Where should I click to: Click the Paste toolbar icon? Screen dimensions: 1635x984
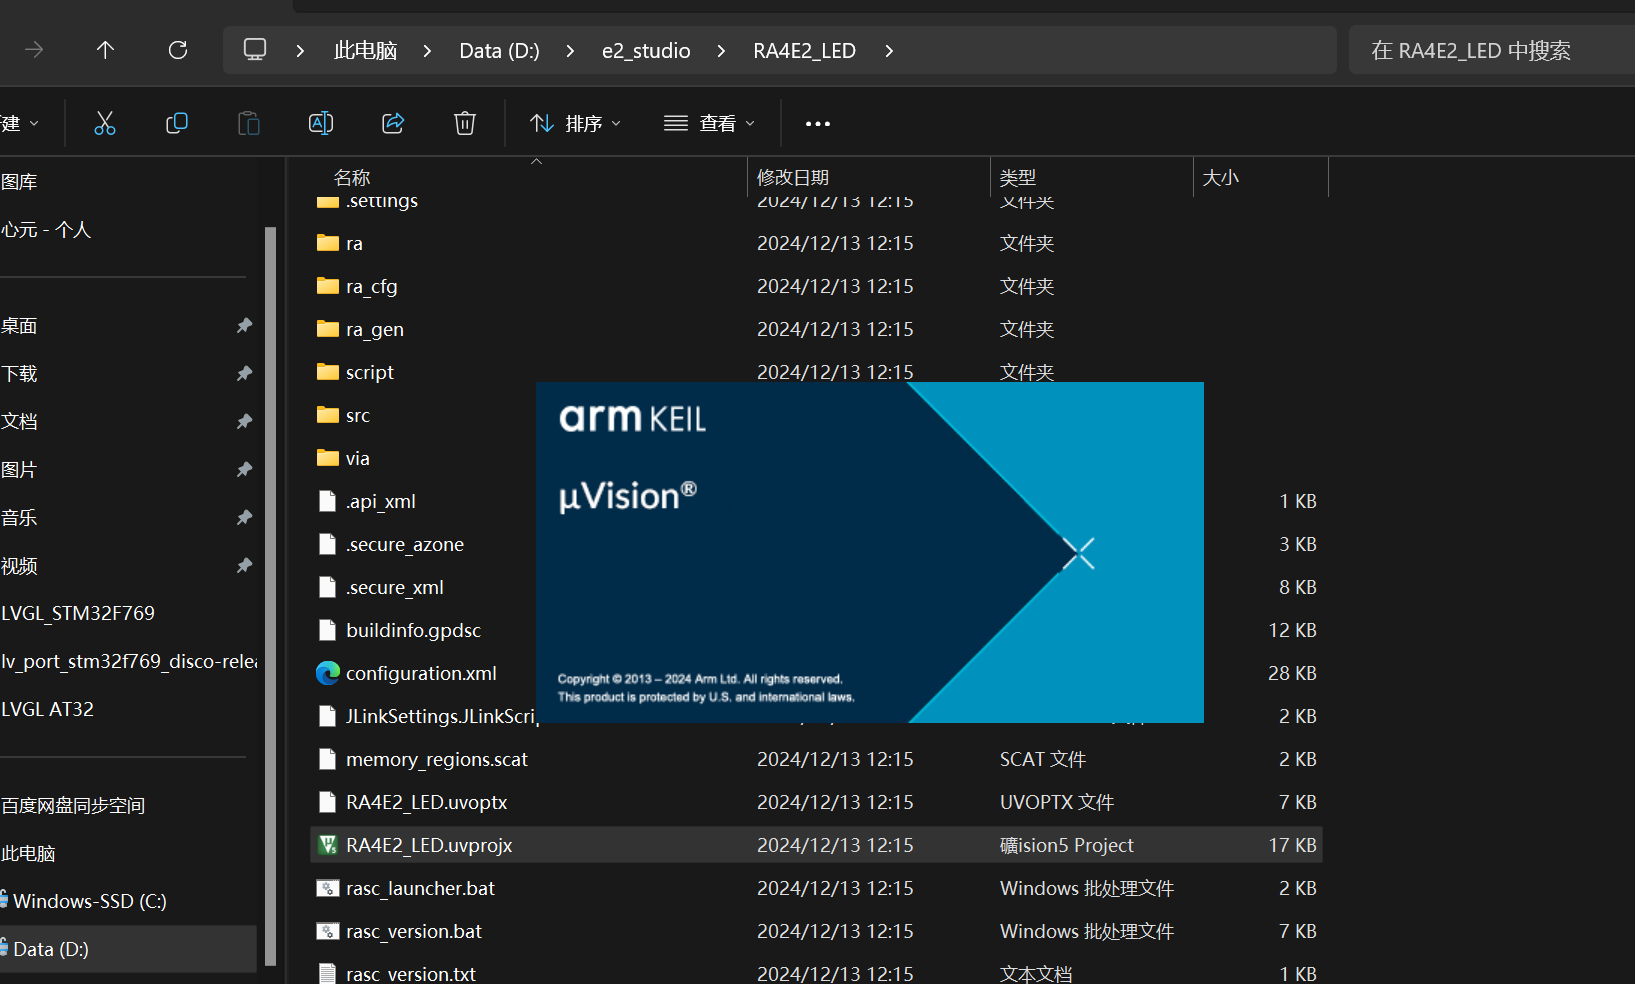(x=249, y=123)
